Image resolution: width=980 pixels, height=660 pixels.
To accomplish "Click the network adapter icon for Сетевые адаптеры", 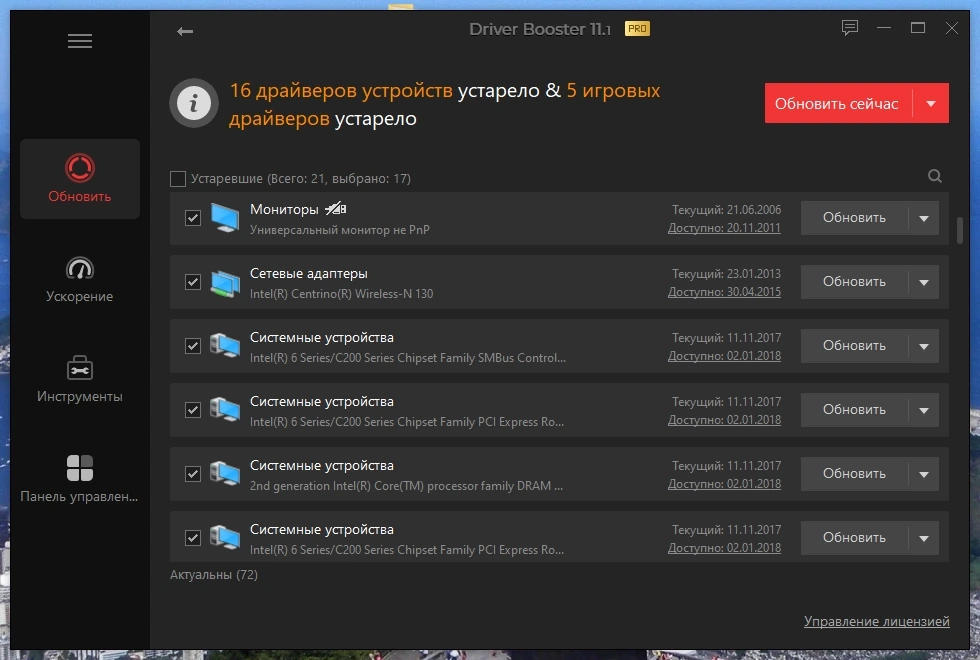I will tap(225, 282).
